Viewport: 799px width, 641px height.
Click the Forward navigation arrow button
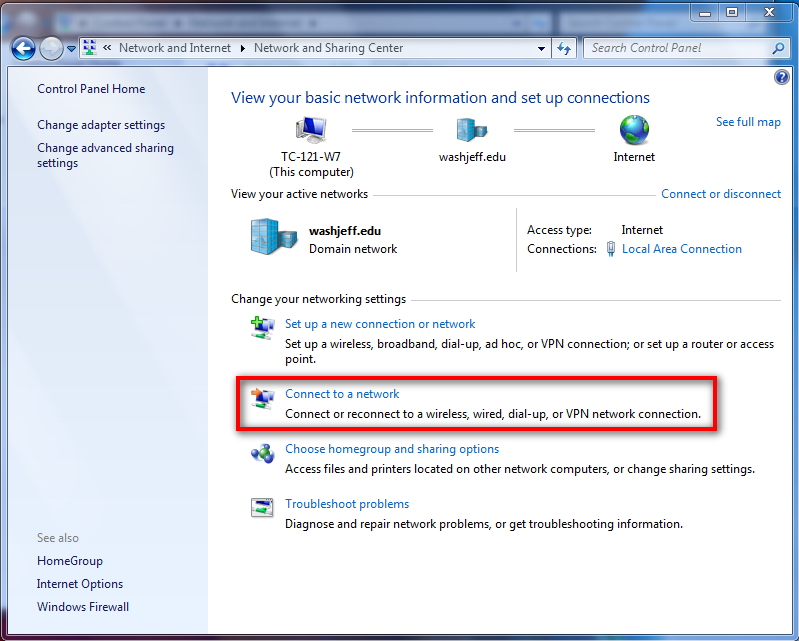coord(51,49)
